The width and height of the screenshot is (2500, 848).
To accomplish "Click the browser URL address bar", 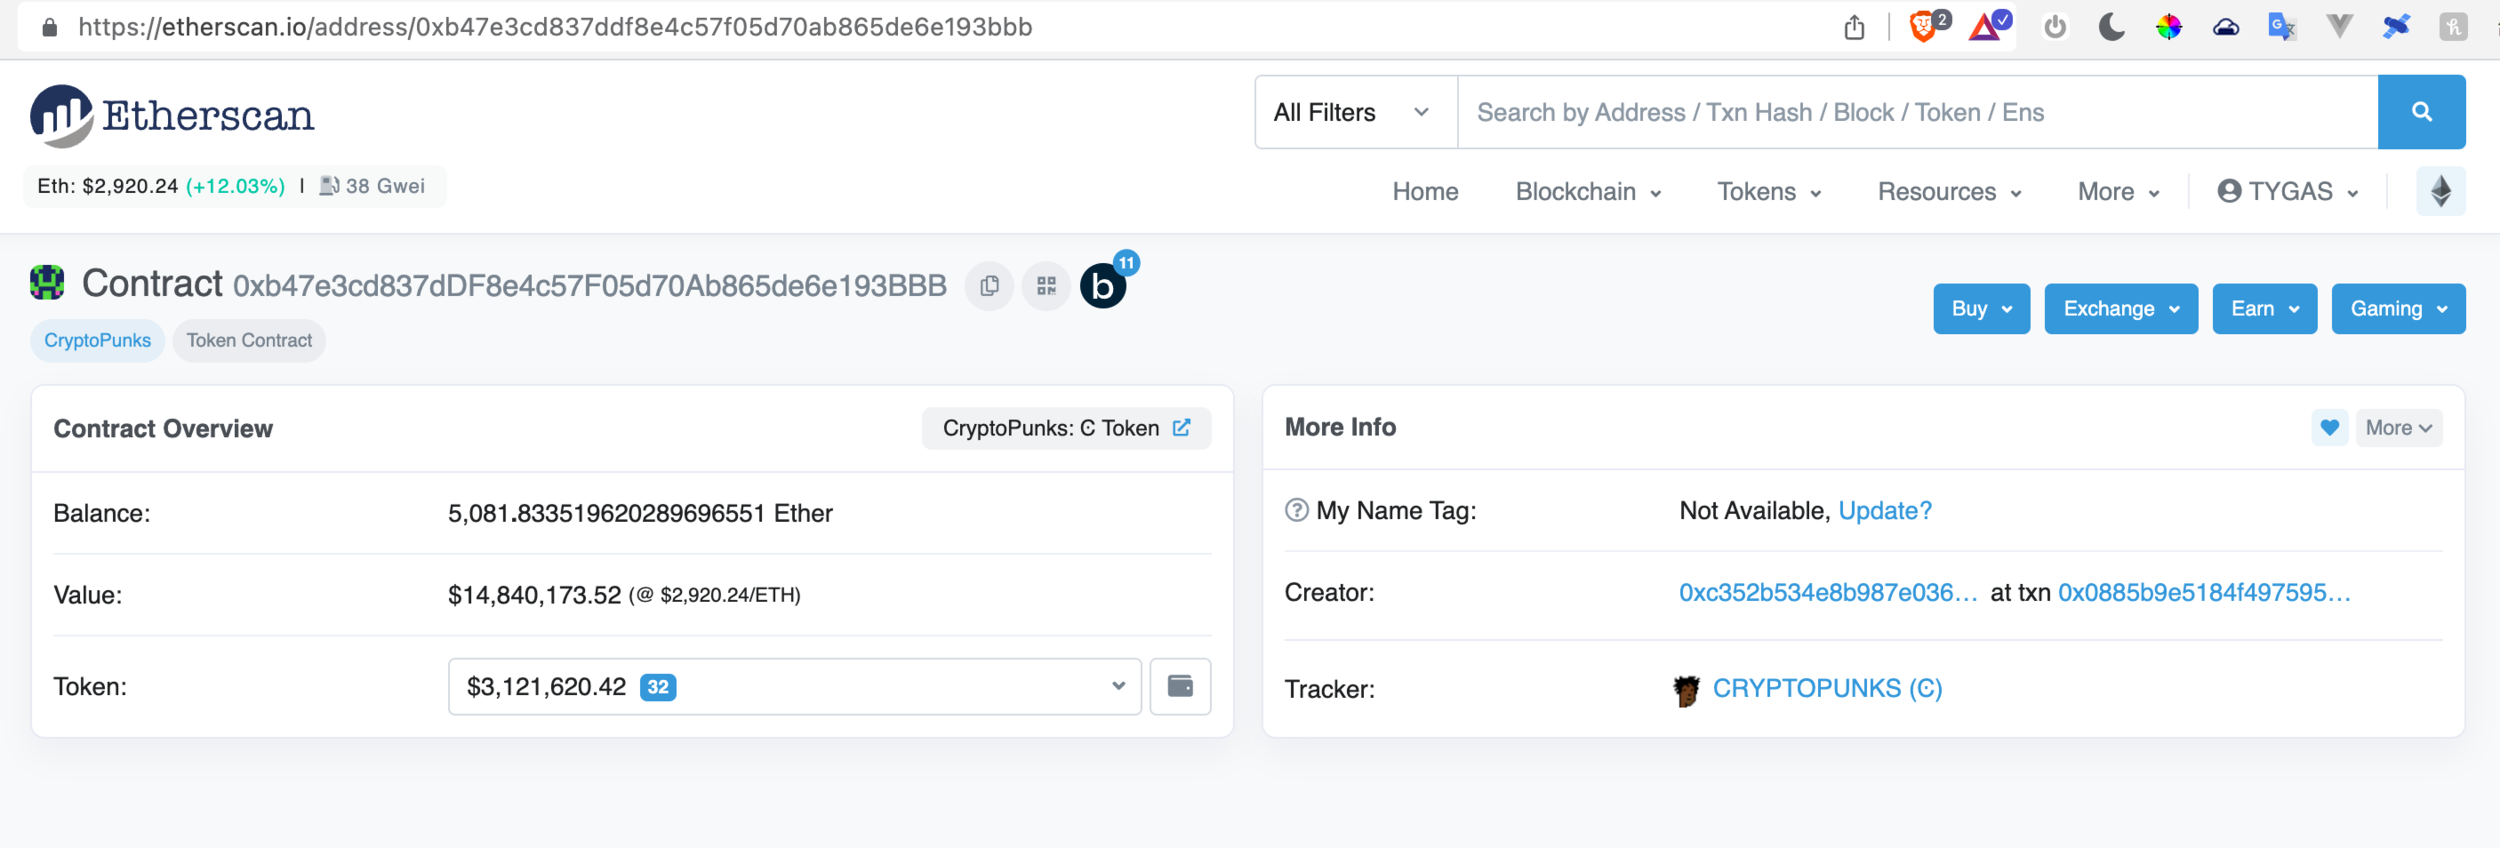I will pyautogui.click(x=555, y=27).
